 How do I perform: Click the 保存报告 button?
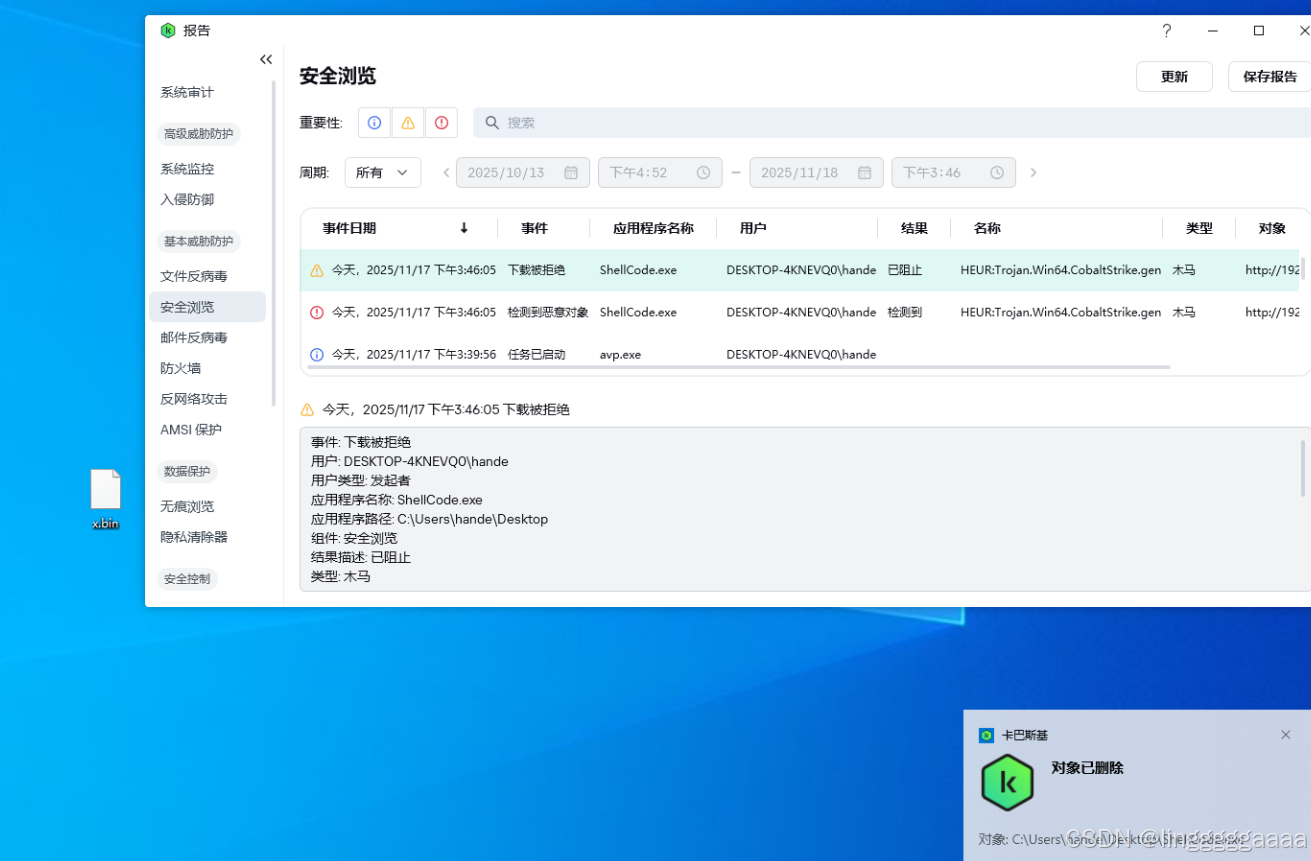coord(1268,76)
